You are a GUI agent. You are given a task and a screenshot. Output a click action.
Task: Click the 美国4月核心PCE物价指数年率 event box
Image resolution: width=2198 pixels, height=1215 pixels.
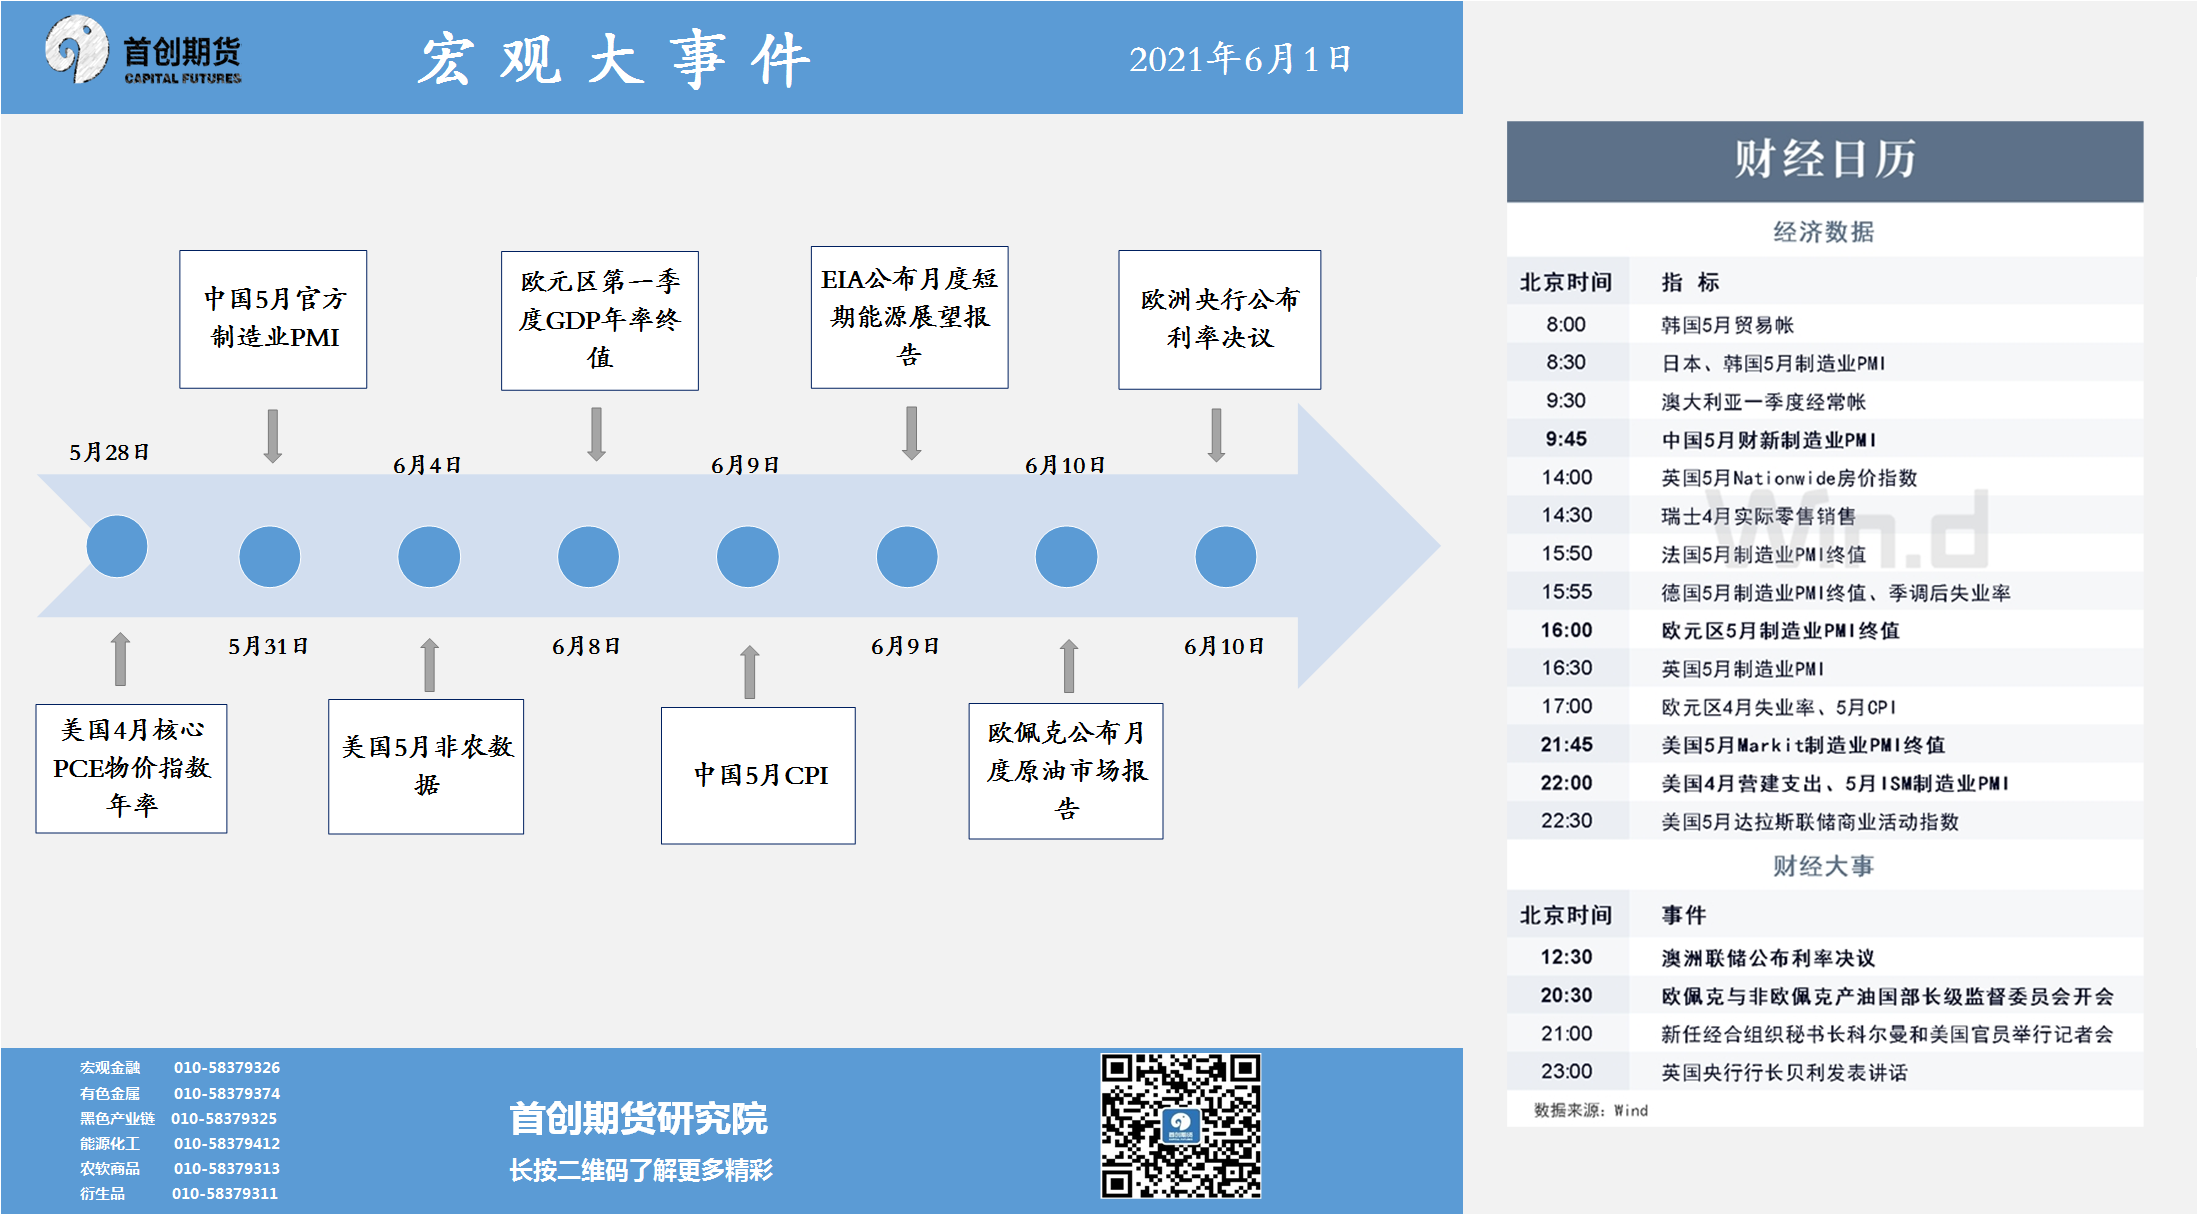131,768
